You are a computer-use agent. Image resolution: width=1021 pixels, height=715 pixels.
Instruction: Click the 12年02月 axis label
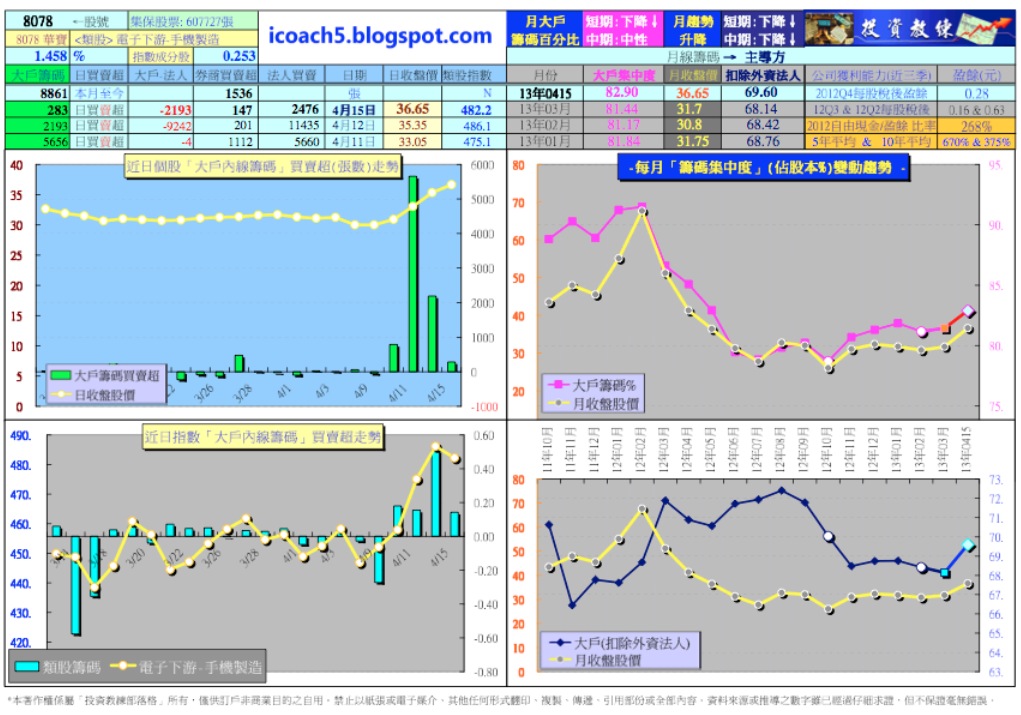pos(641,450)
